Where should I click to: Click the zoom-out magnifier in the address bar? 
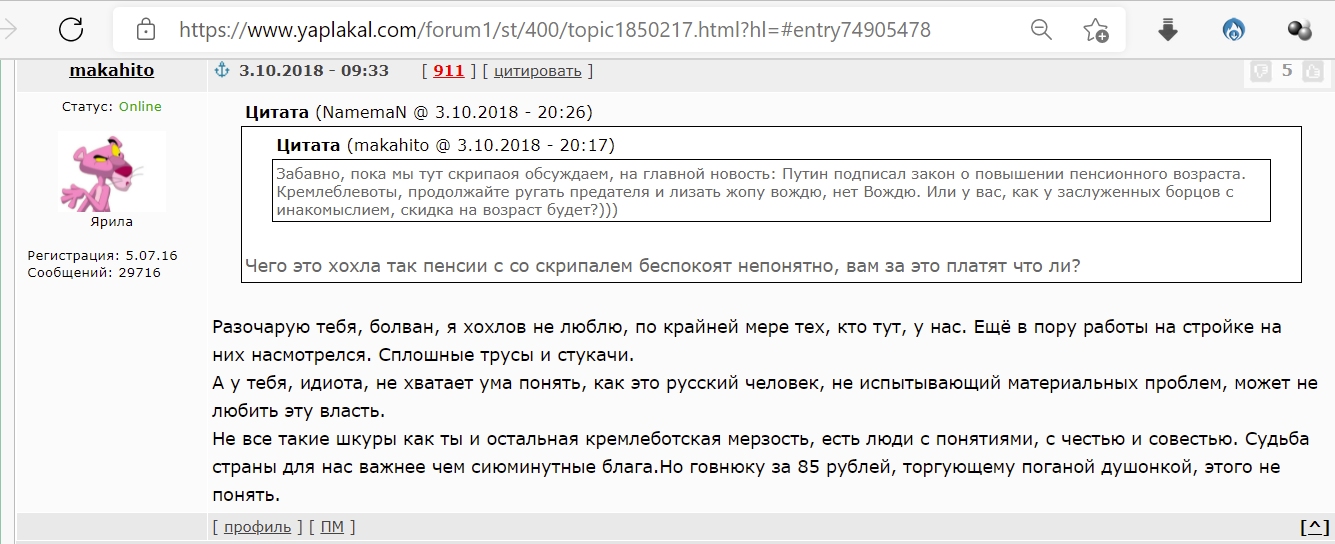click(1042, 30)
